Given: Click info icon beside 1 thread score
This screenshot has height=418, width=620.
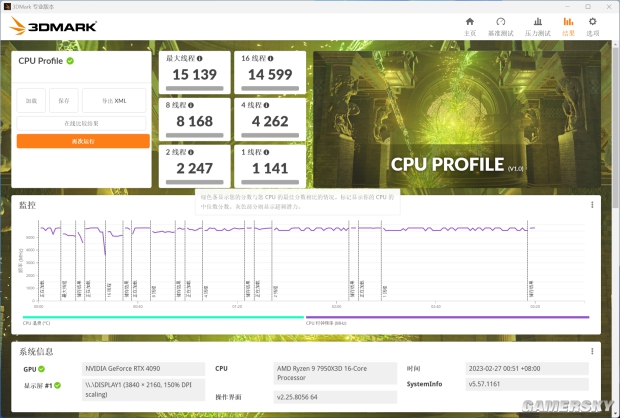Looking at the screenshot, I should click(266, 152).
